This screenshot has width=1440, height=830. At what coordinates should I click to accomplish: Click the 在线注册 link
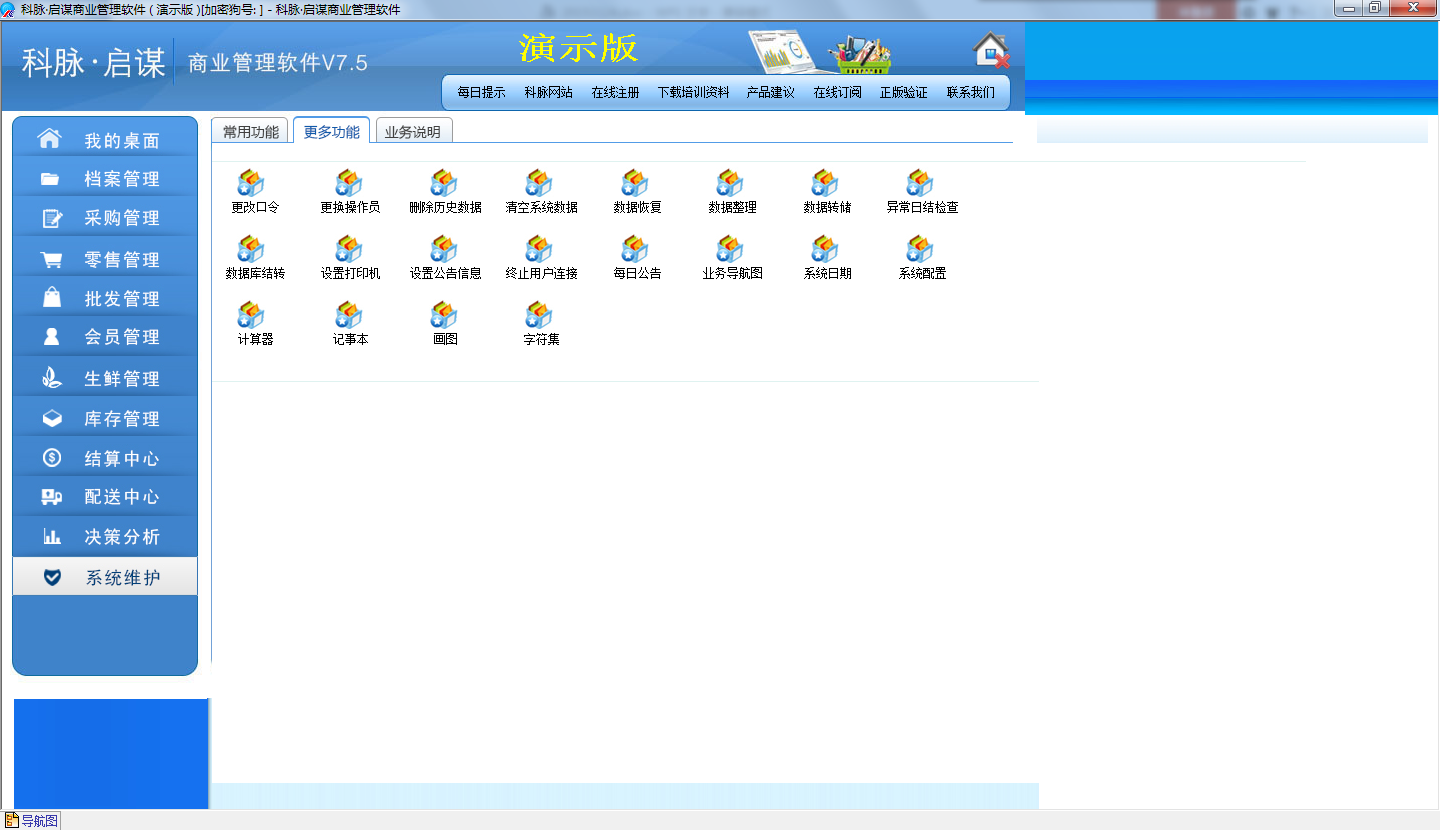point(615,92)
